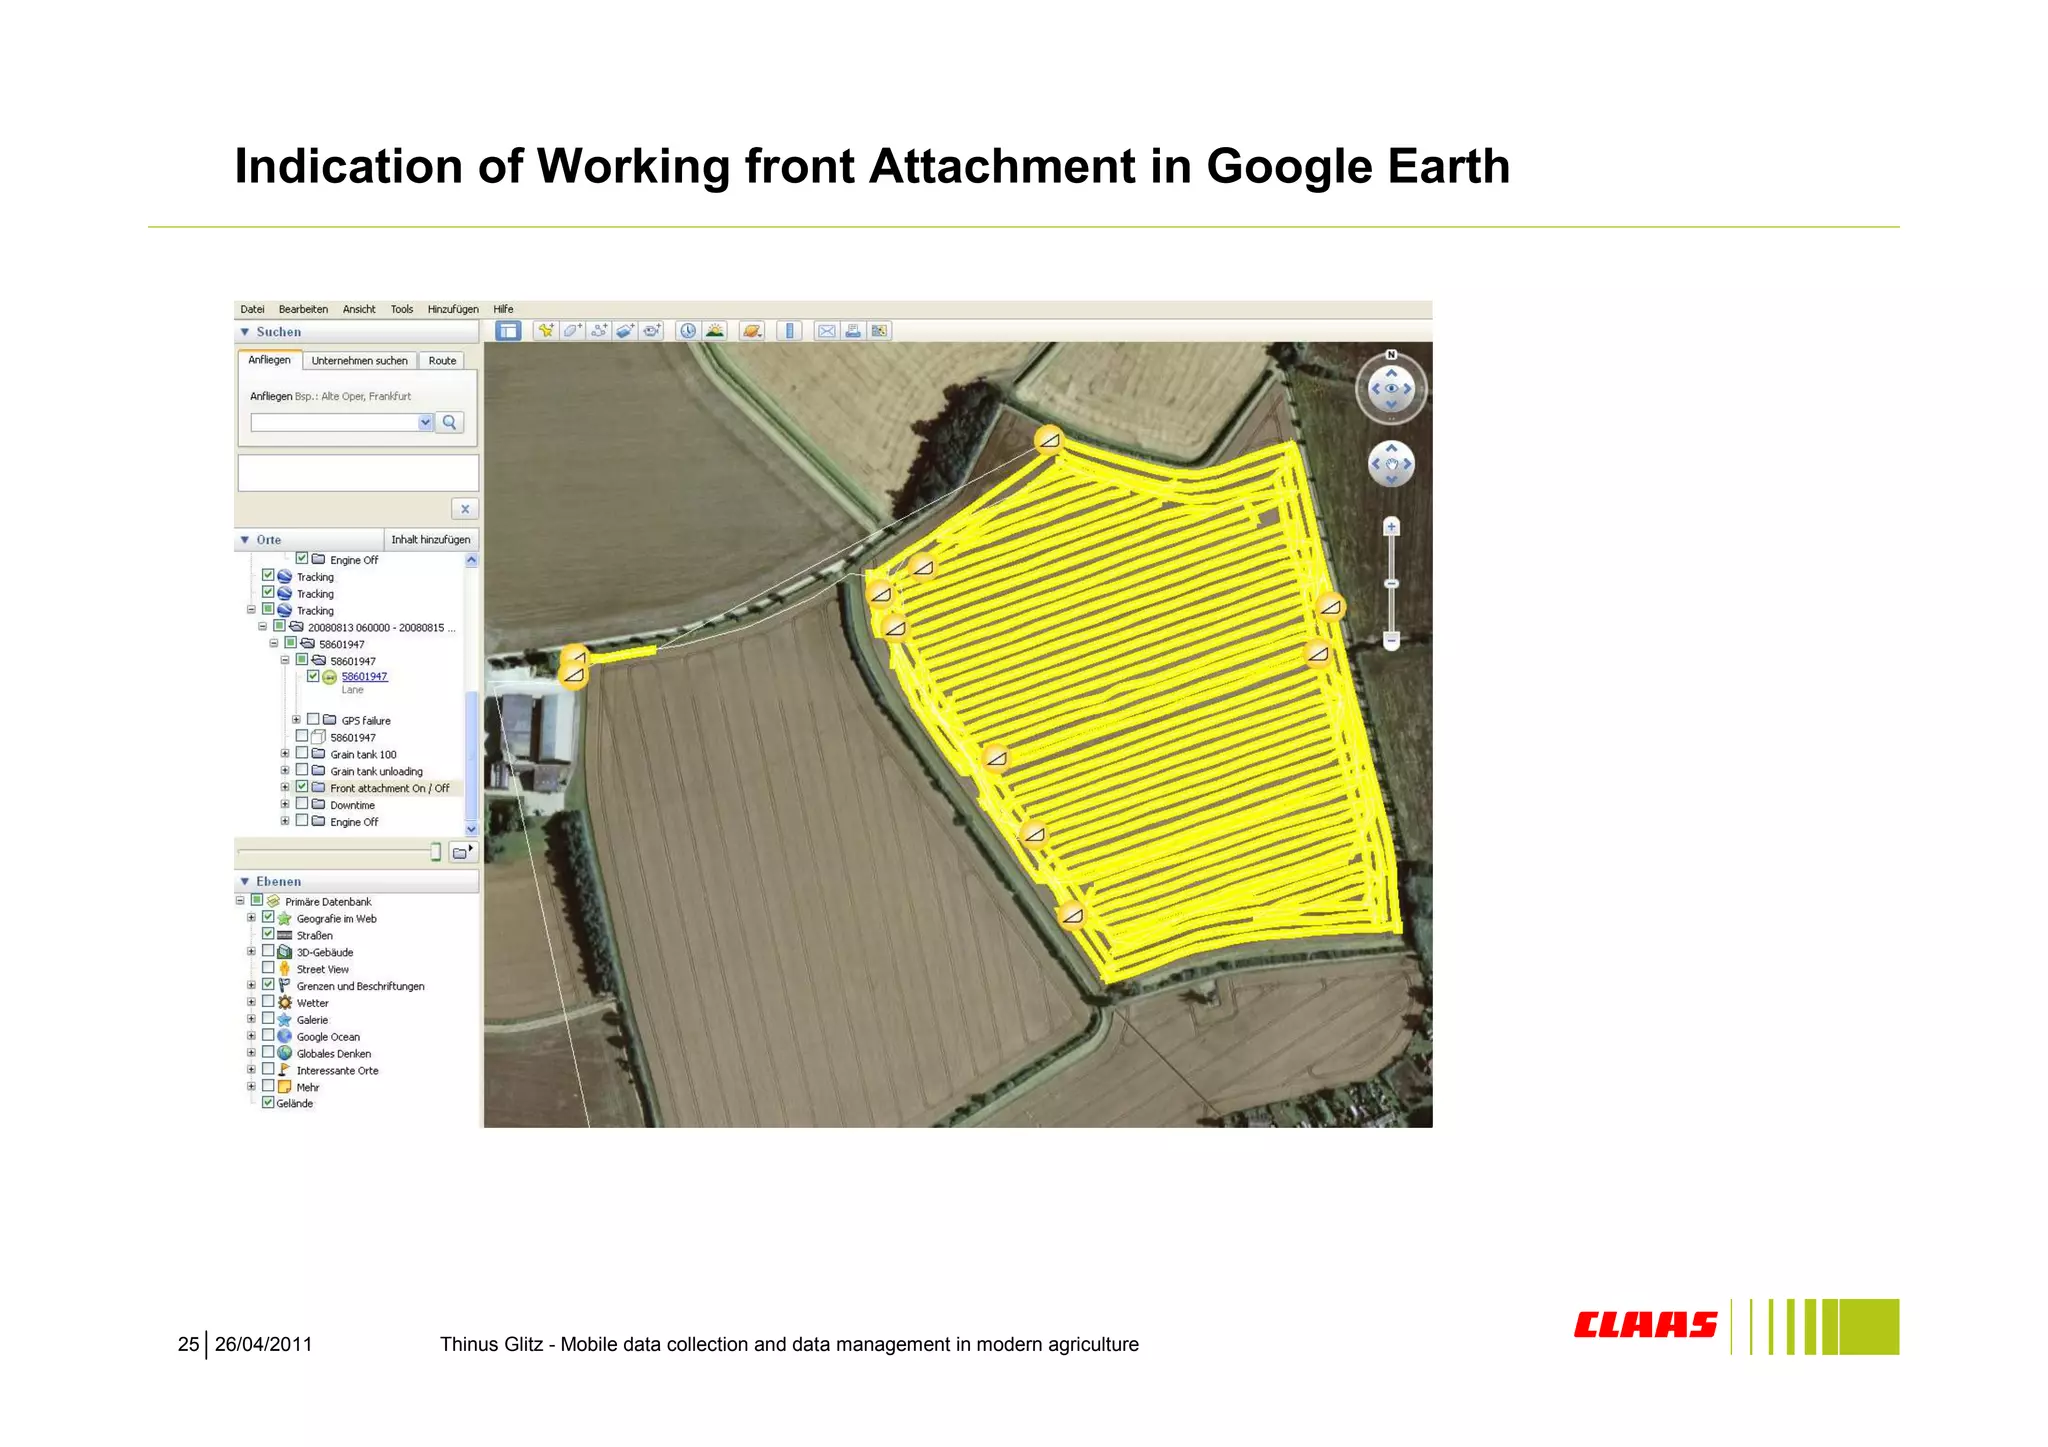Switch to the Route tab
This screenshot has width=2048, height=1447.
(442, 361)
